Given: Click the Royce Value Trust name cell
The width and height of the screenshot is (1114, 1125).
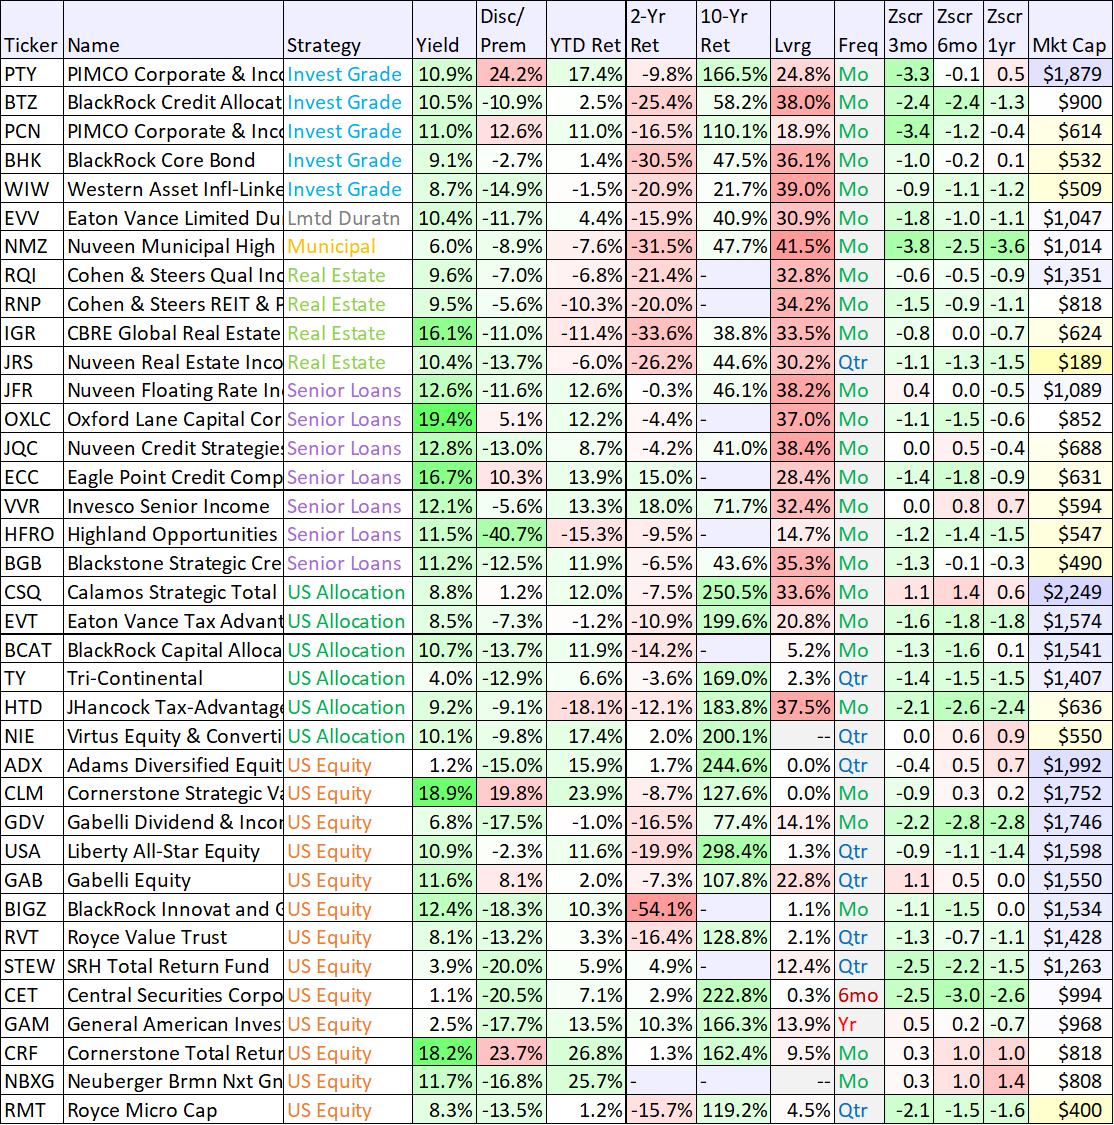Looking at the screenshot, I should point(174,938).
